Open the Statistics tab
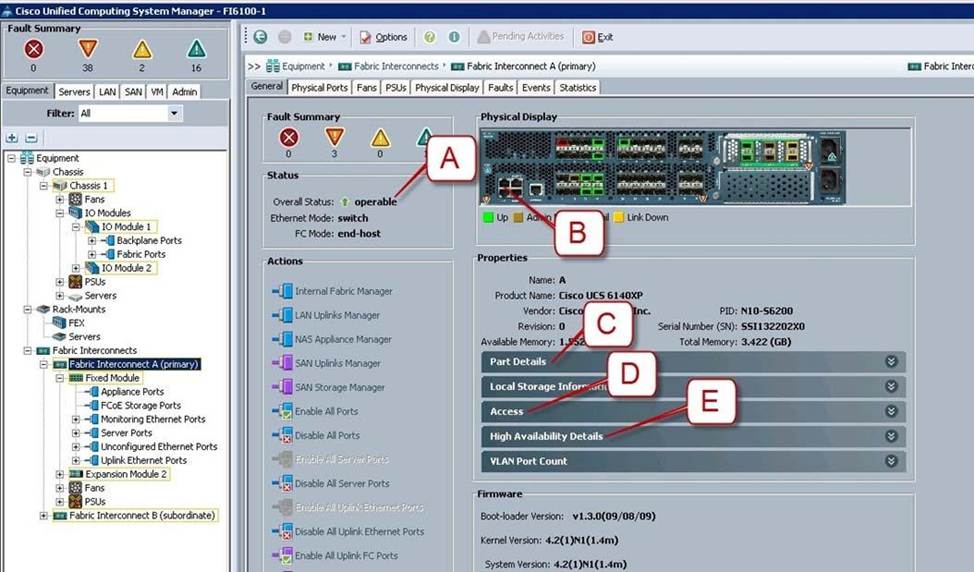This screenshot has height=572, width=974. coord(577,88)
